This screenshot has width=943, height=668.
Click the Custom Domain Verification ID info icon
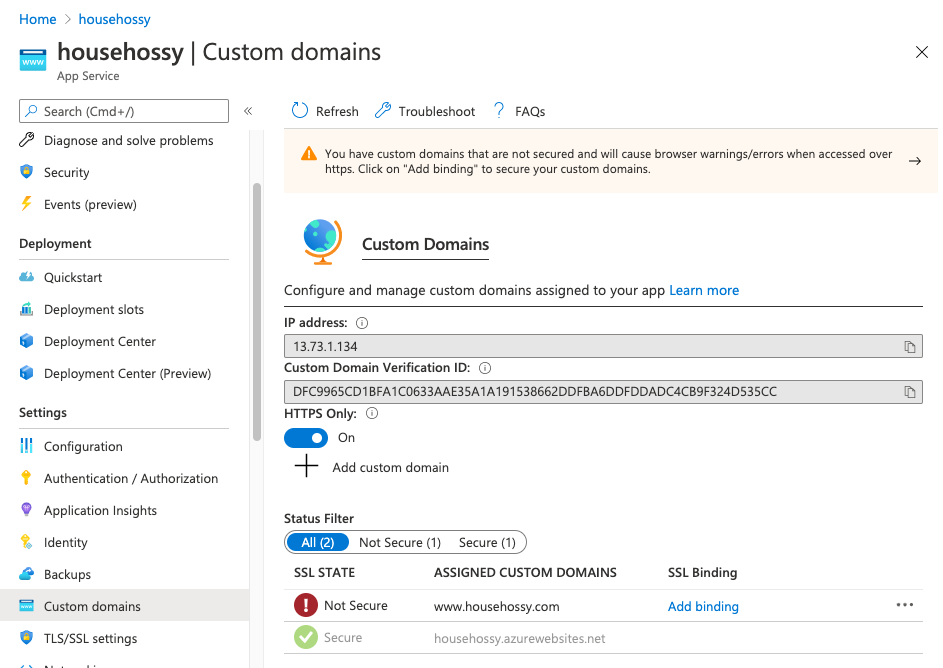point(485,368)
